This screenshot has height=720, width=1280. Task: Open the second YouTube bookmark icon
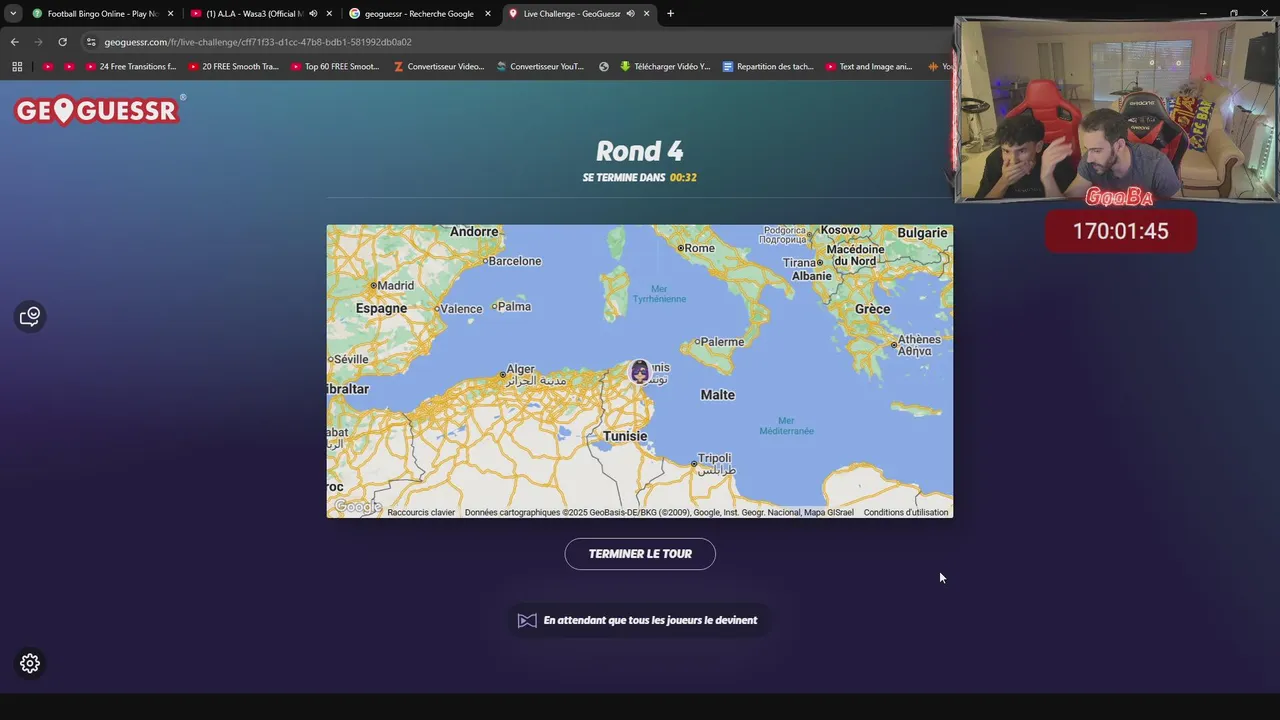pos(69,67)
